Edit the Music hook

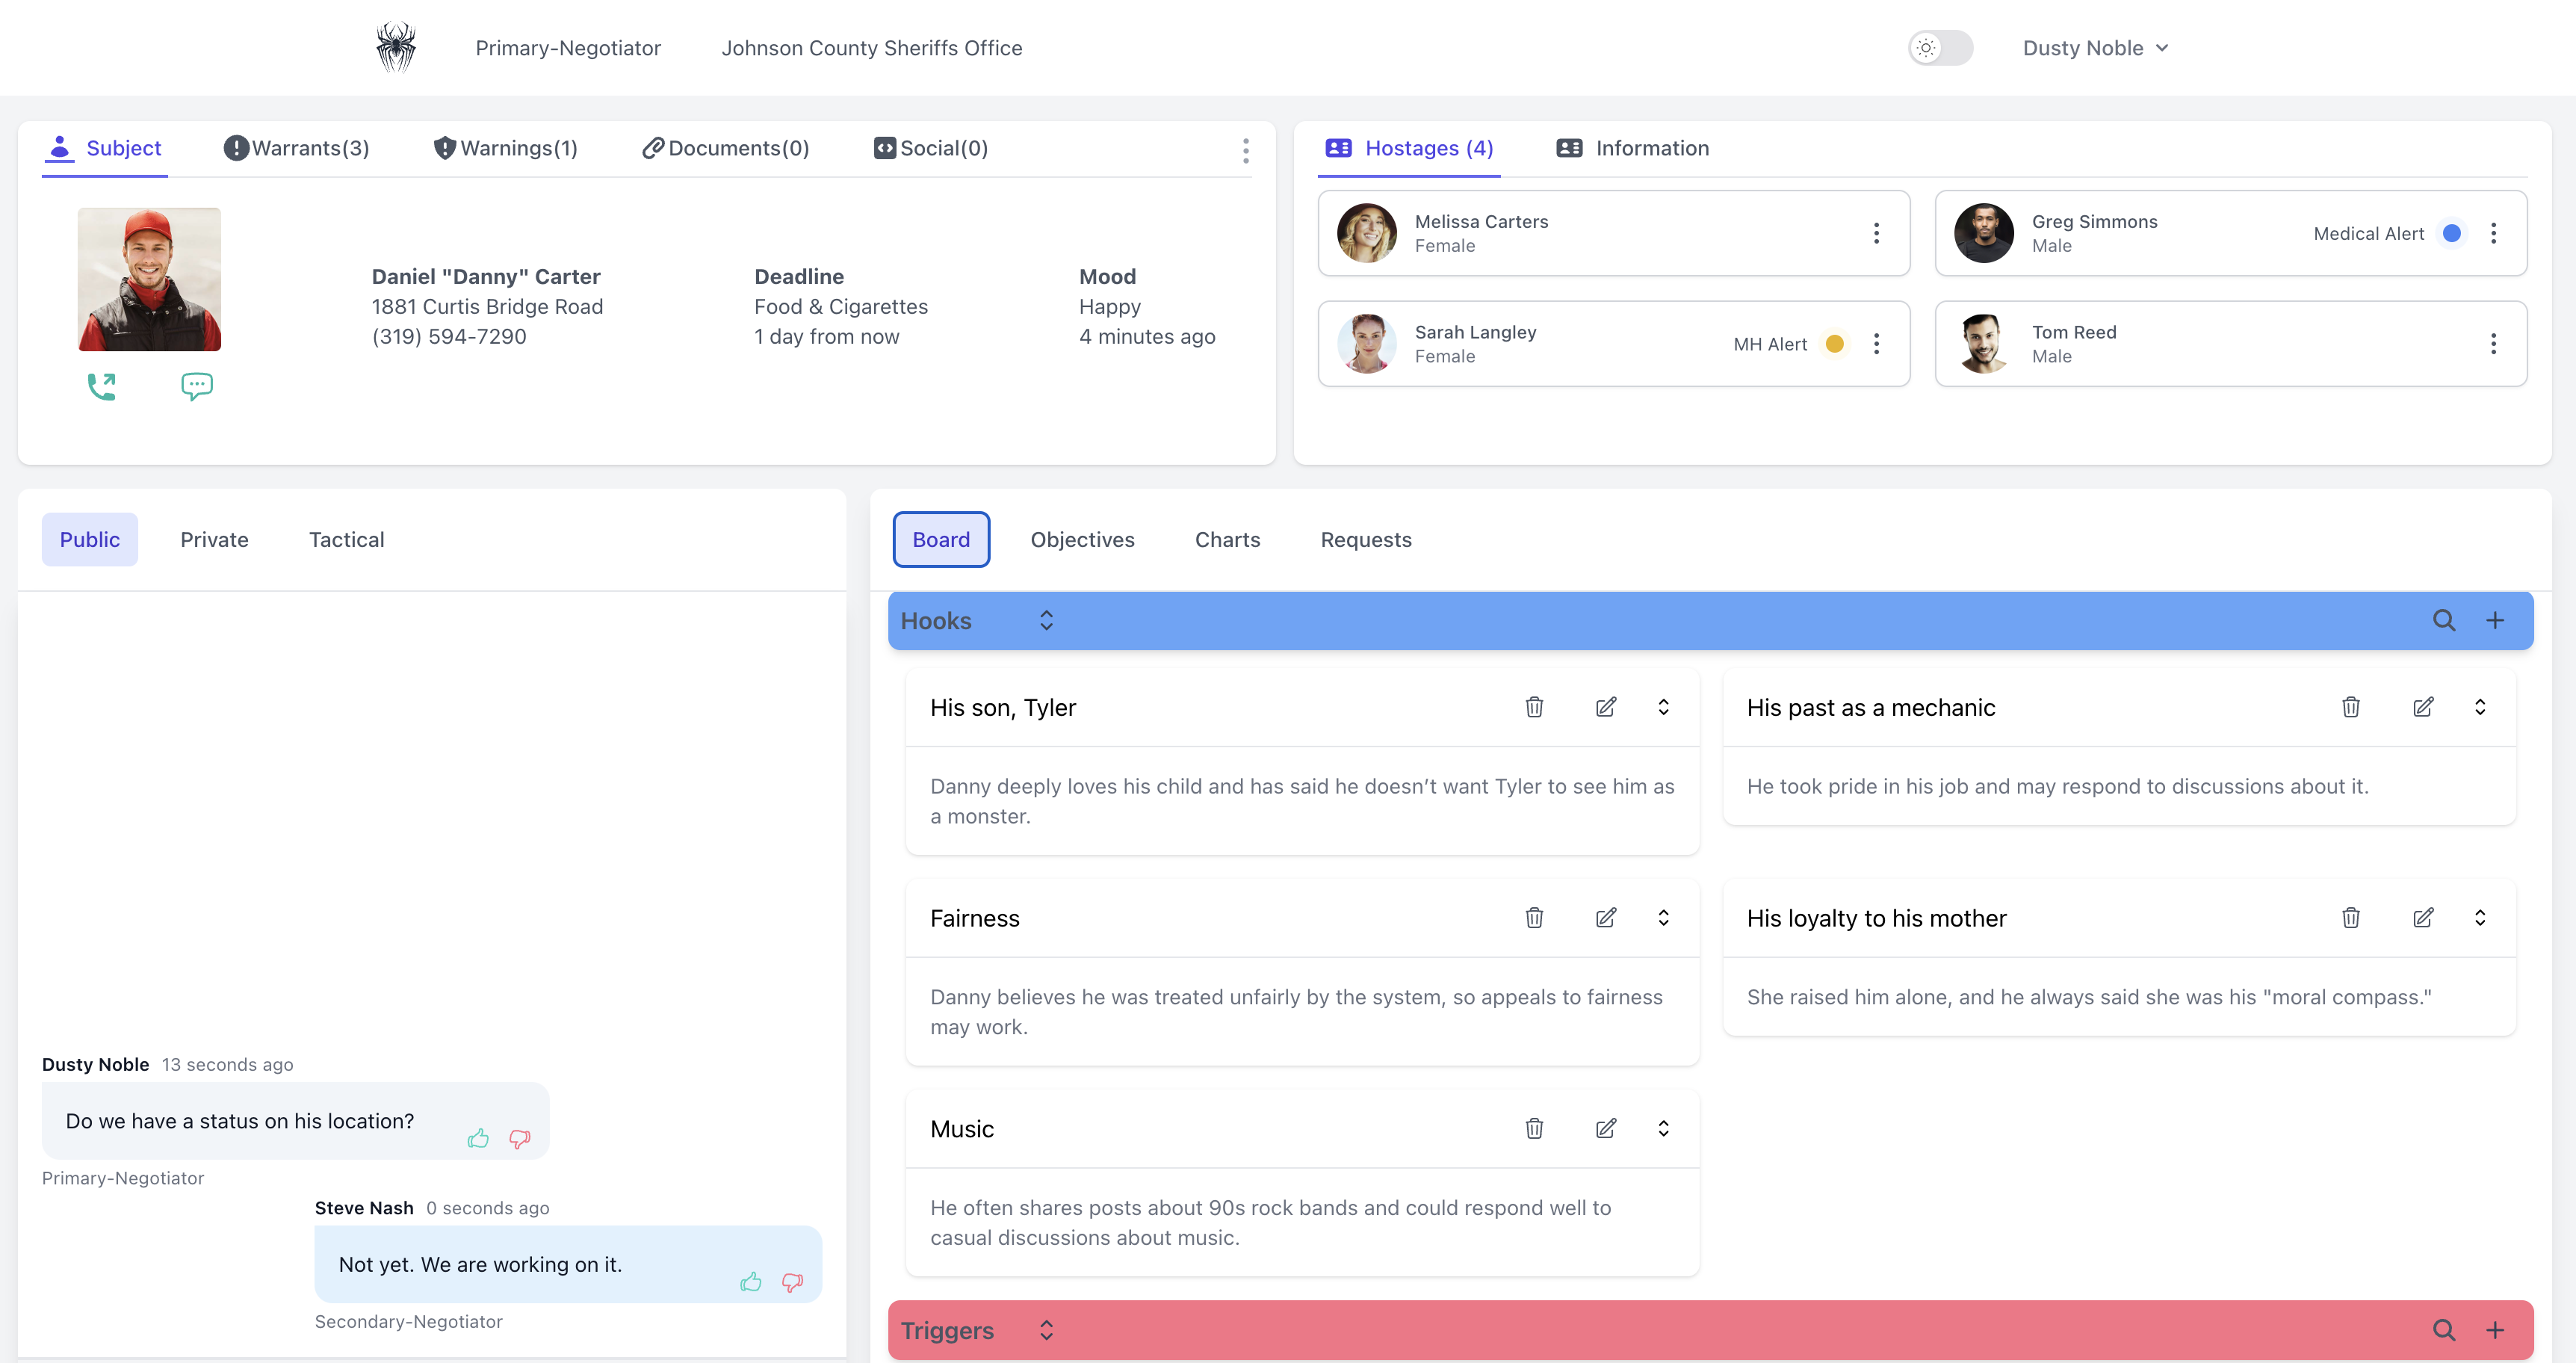1606,1129
